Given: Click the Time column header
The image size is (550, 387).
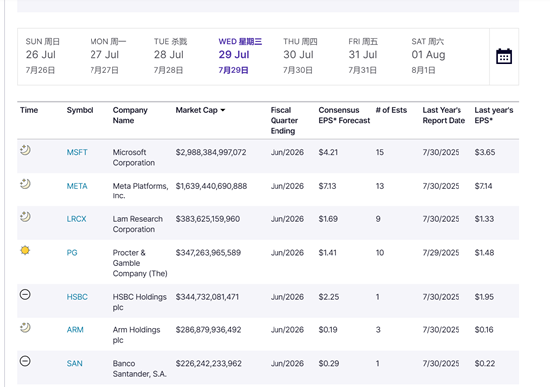Looking at the screenshot, I should [x=29, y=110].
